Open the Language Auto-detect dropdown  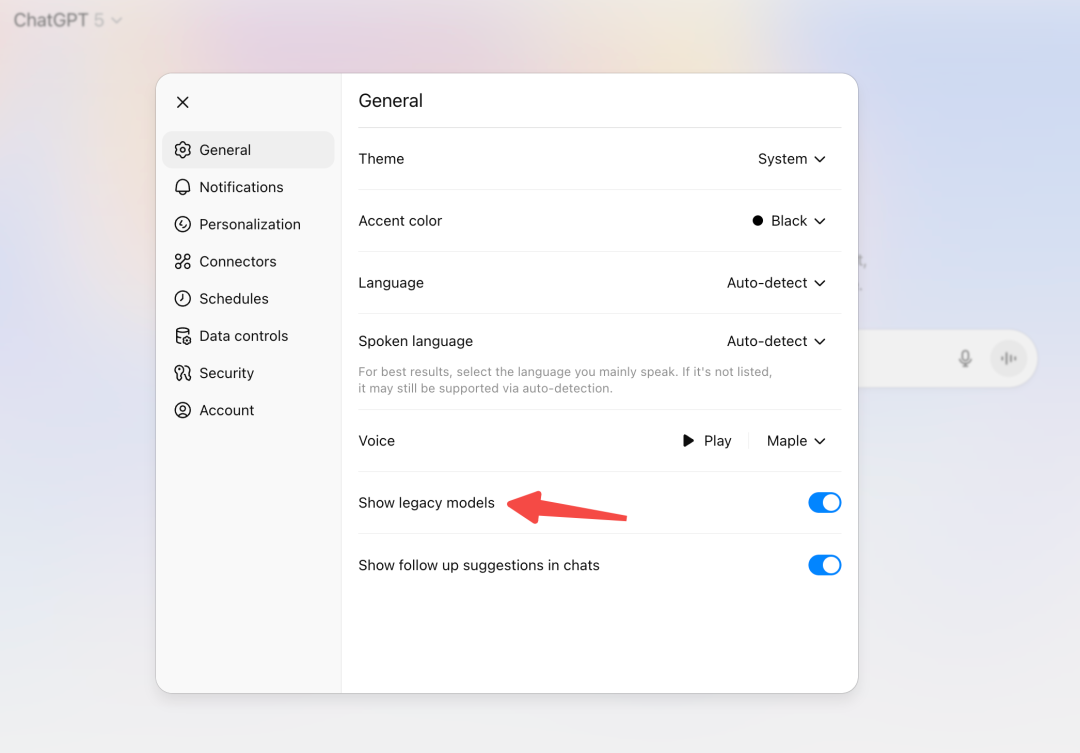776,282
